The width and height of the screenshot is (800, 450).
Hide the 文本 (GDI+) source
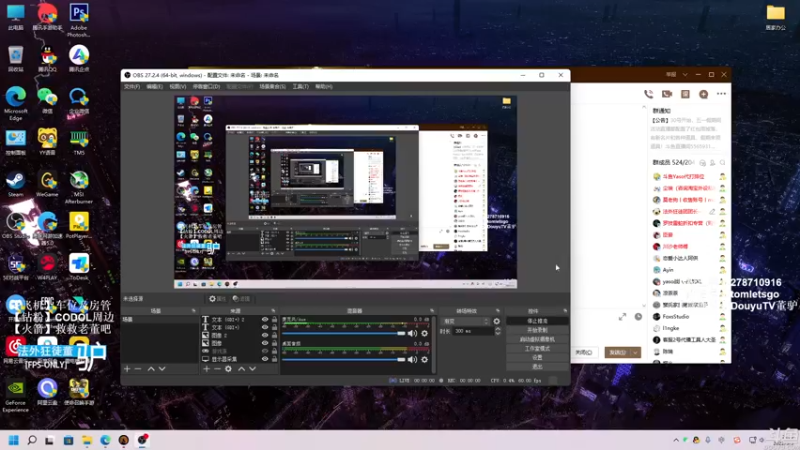(x=265, y=327)
